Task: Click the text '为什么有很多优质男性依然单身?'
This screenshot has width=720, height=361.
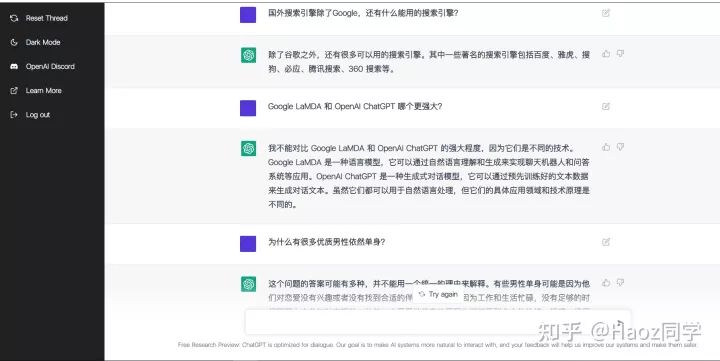Action: [326, 242]
